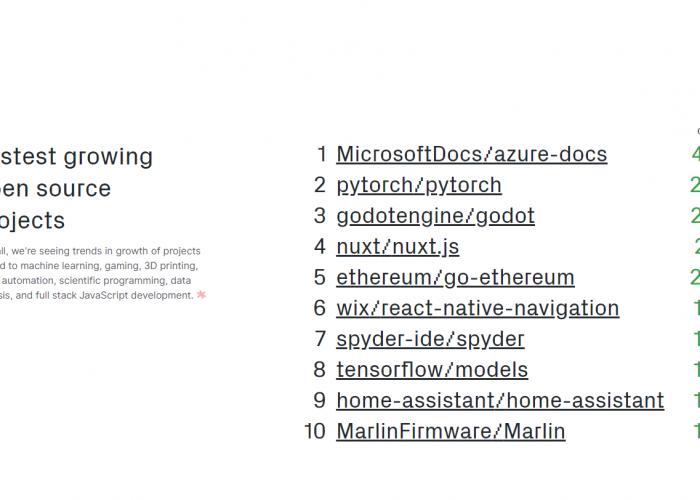
Task: Click green growth figure next to pytorch
Action: 695,185
